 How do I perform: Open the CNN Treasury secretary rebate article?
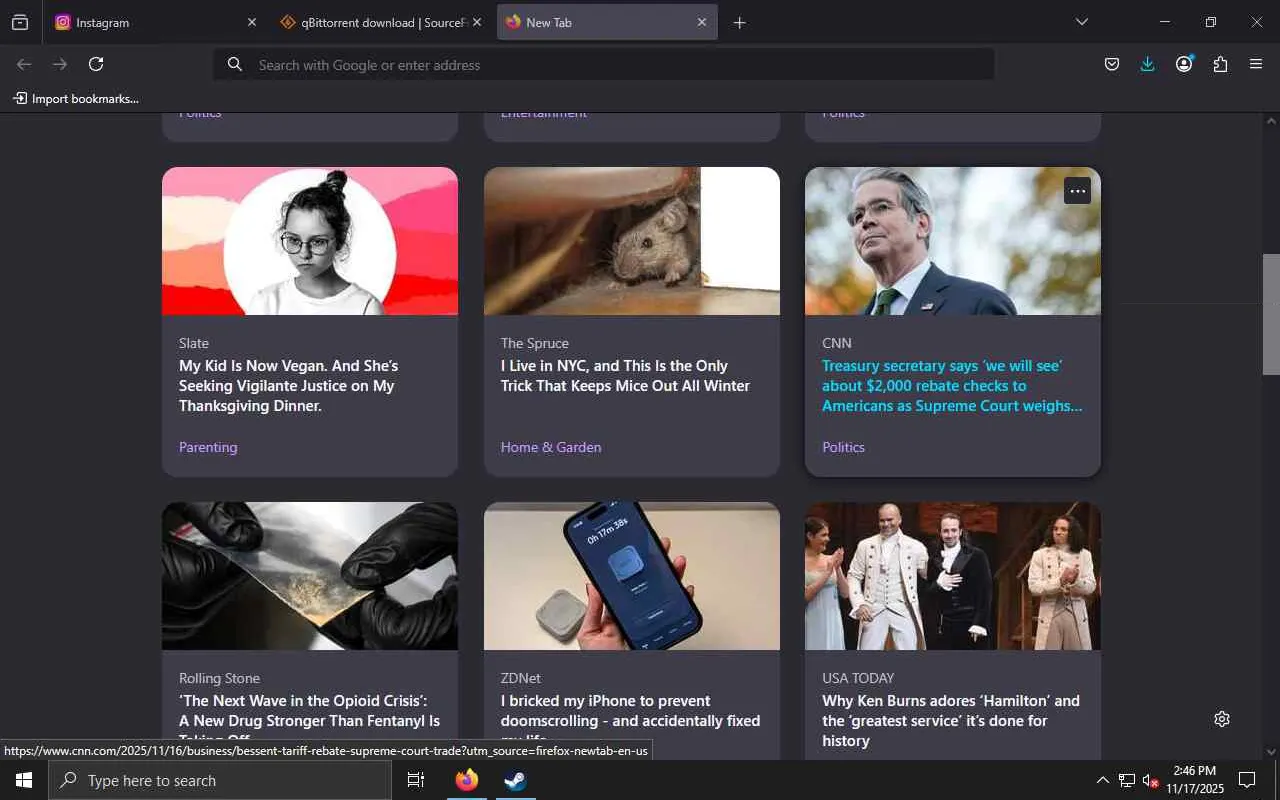click(952, 386)
